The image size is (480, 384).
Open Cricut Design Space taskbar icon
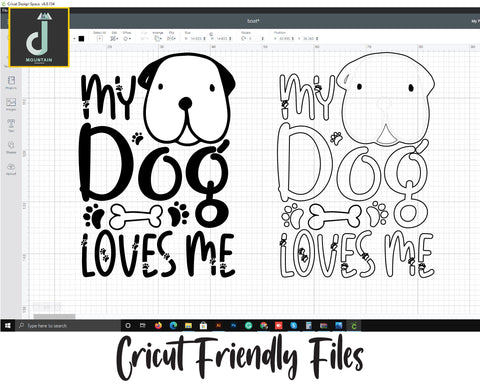point(354,326)
